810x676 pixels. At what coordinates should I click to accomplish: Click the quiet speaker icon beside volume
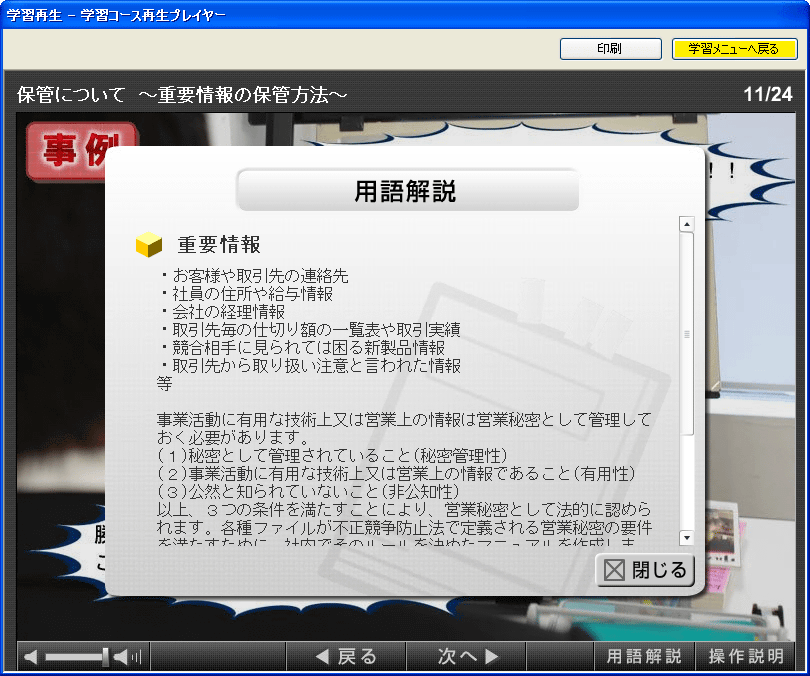coord(30,657)
